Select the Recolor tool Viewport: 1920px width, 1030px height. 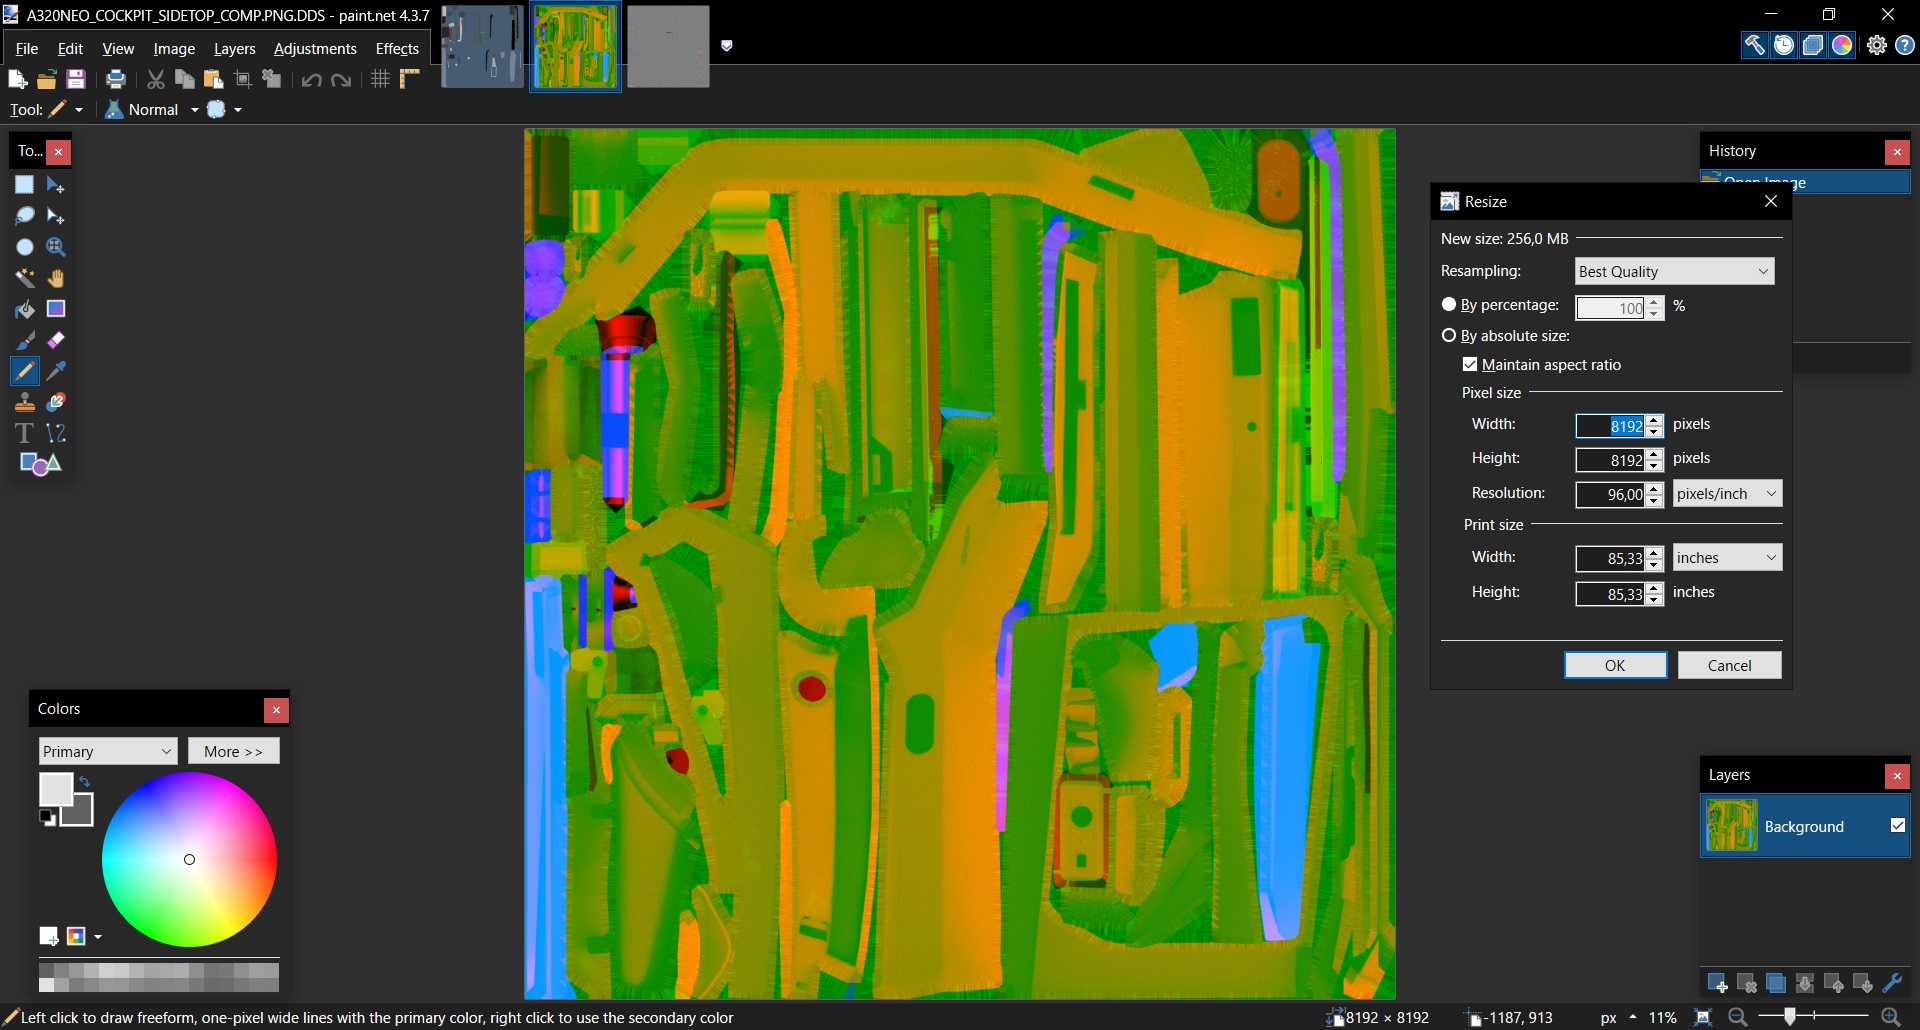[56, 402]
